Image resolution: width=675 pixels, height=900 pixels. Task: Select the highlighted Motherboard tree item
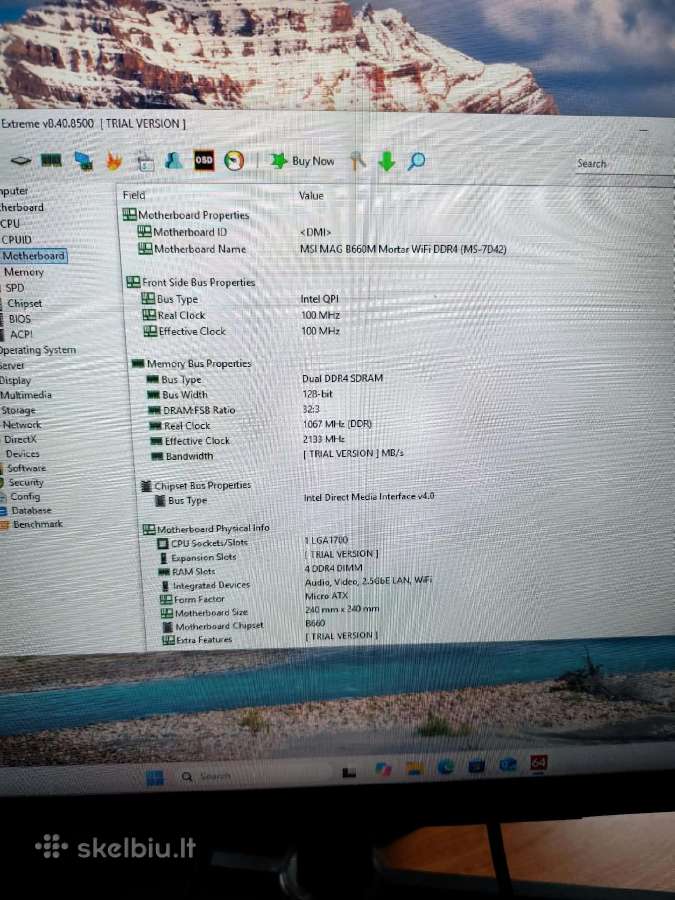tap(34, 256)
